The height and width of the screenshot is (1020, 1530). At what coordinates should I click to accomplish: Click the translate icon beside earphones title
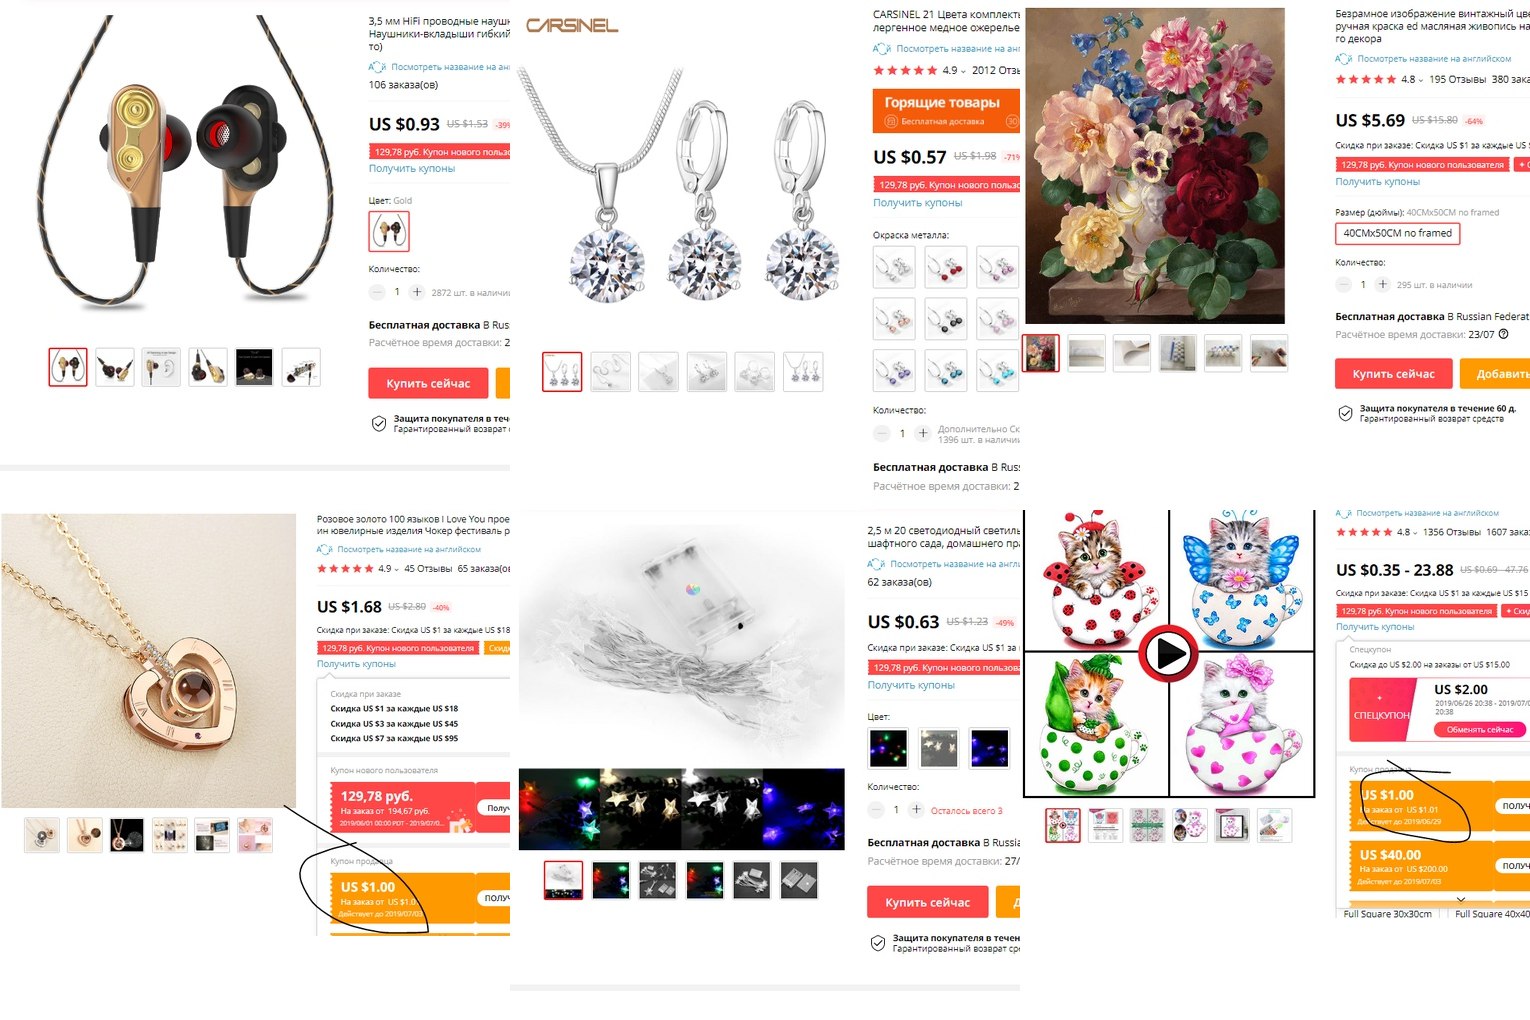377,67
